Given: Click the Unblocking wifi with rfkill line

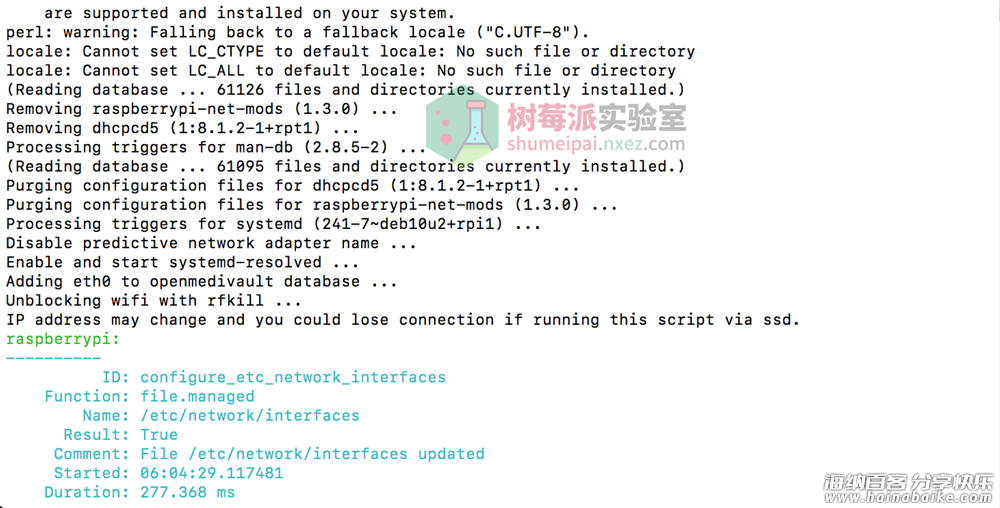Looking at the screenshot, I should [154, 300].
